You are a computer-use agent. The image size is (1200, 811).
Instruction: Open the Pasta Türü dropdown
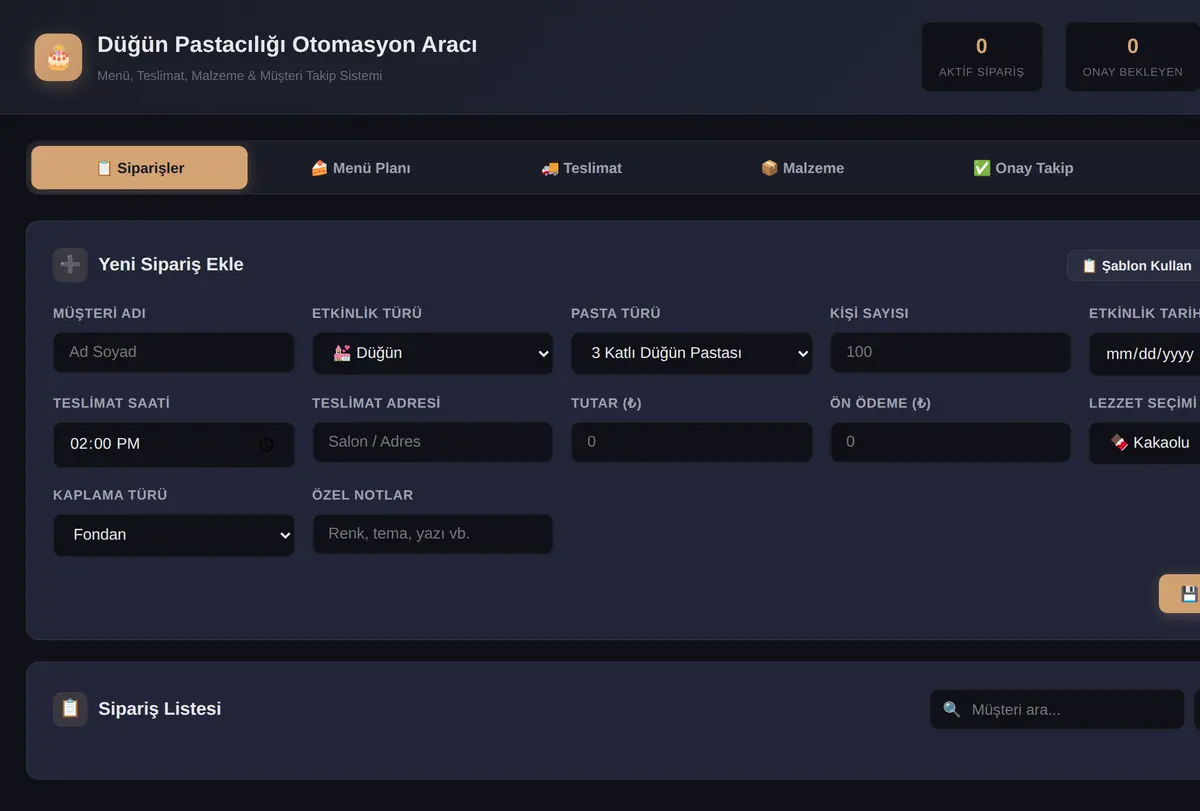tap(692, 353)
